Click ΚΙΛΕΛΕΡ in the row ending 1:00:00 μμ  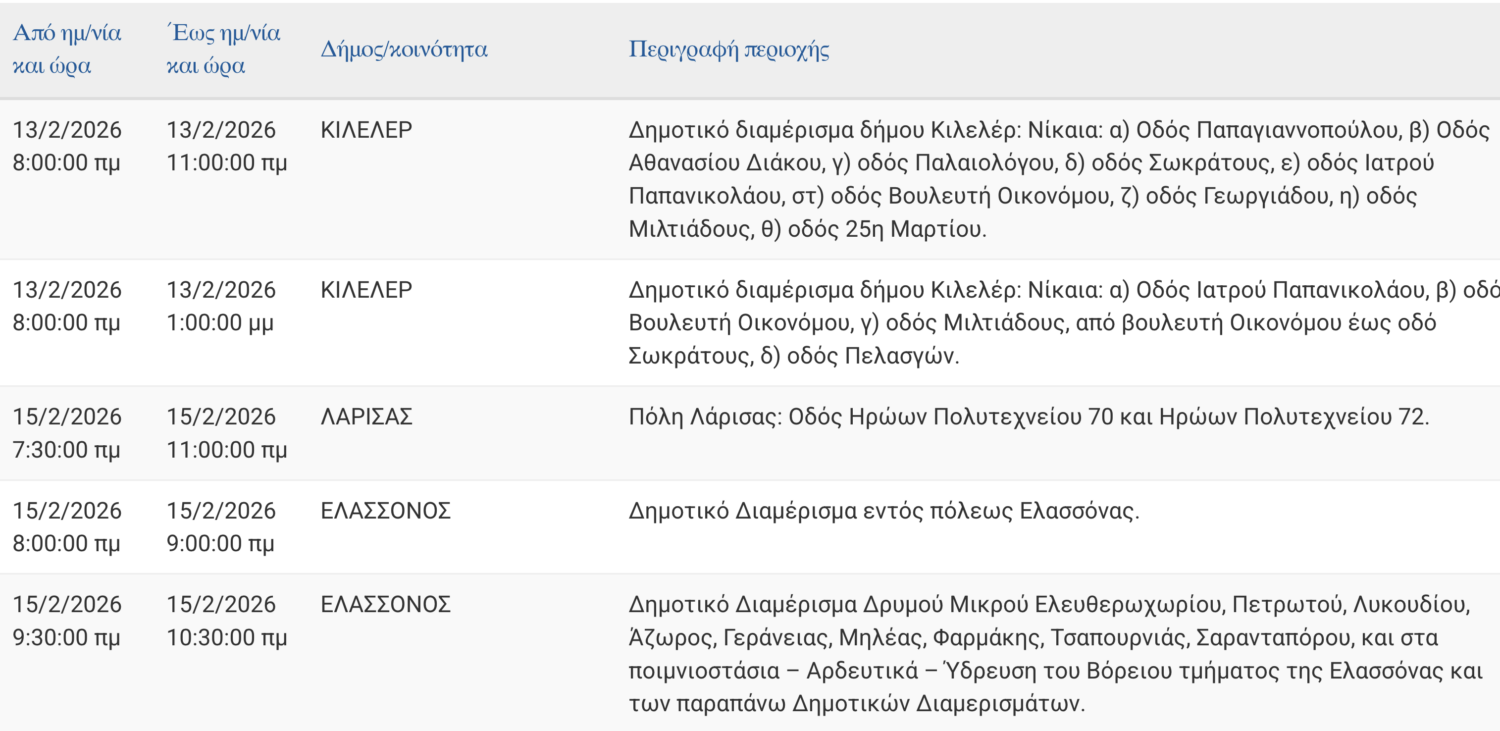pos(367,290)
